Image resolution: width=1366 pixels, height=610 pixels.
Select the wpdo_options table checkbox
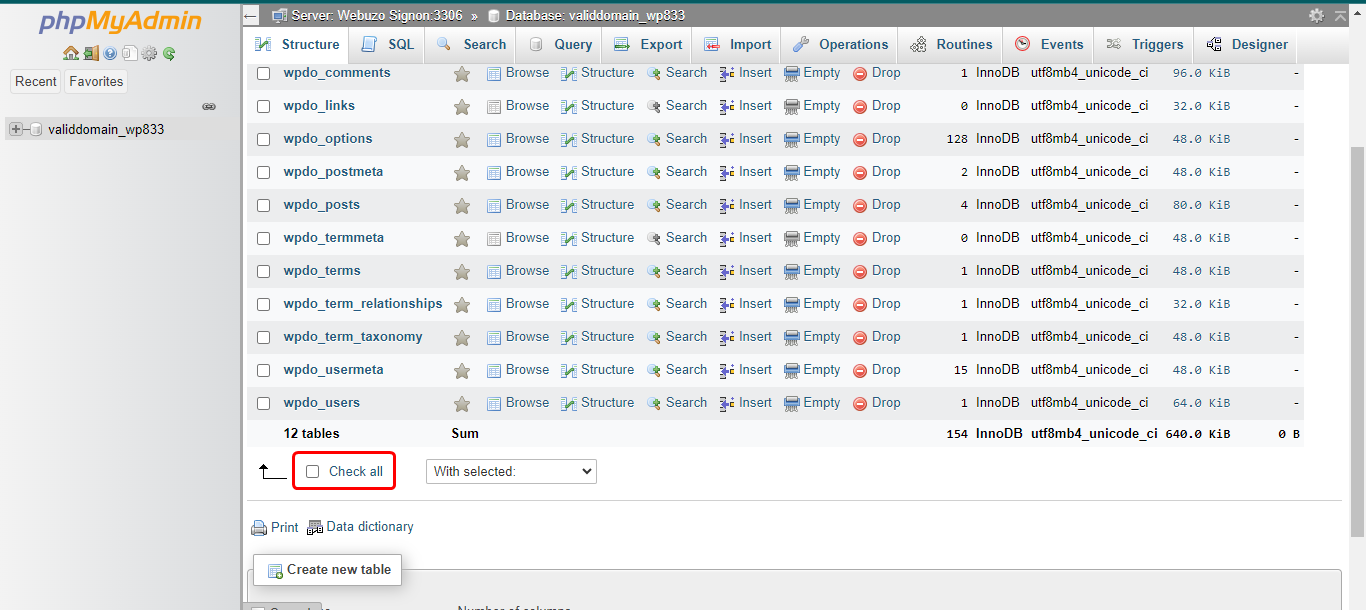point(264,139)
